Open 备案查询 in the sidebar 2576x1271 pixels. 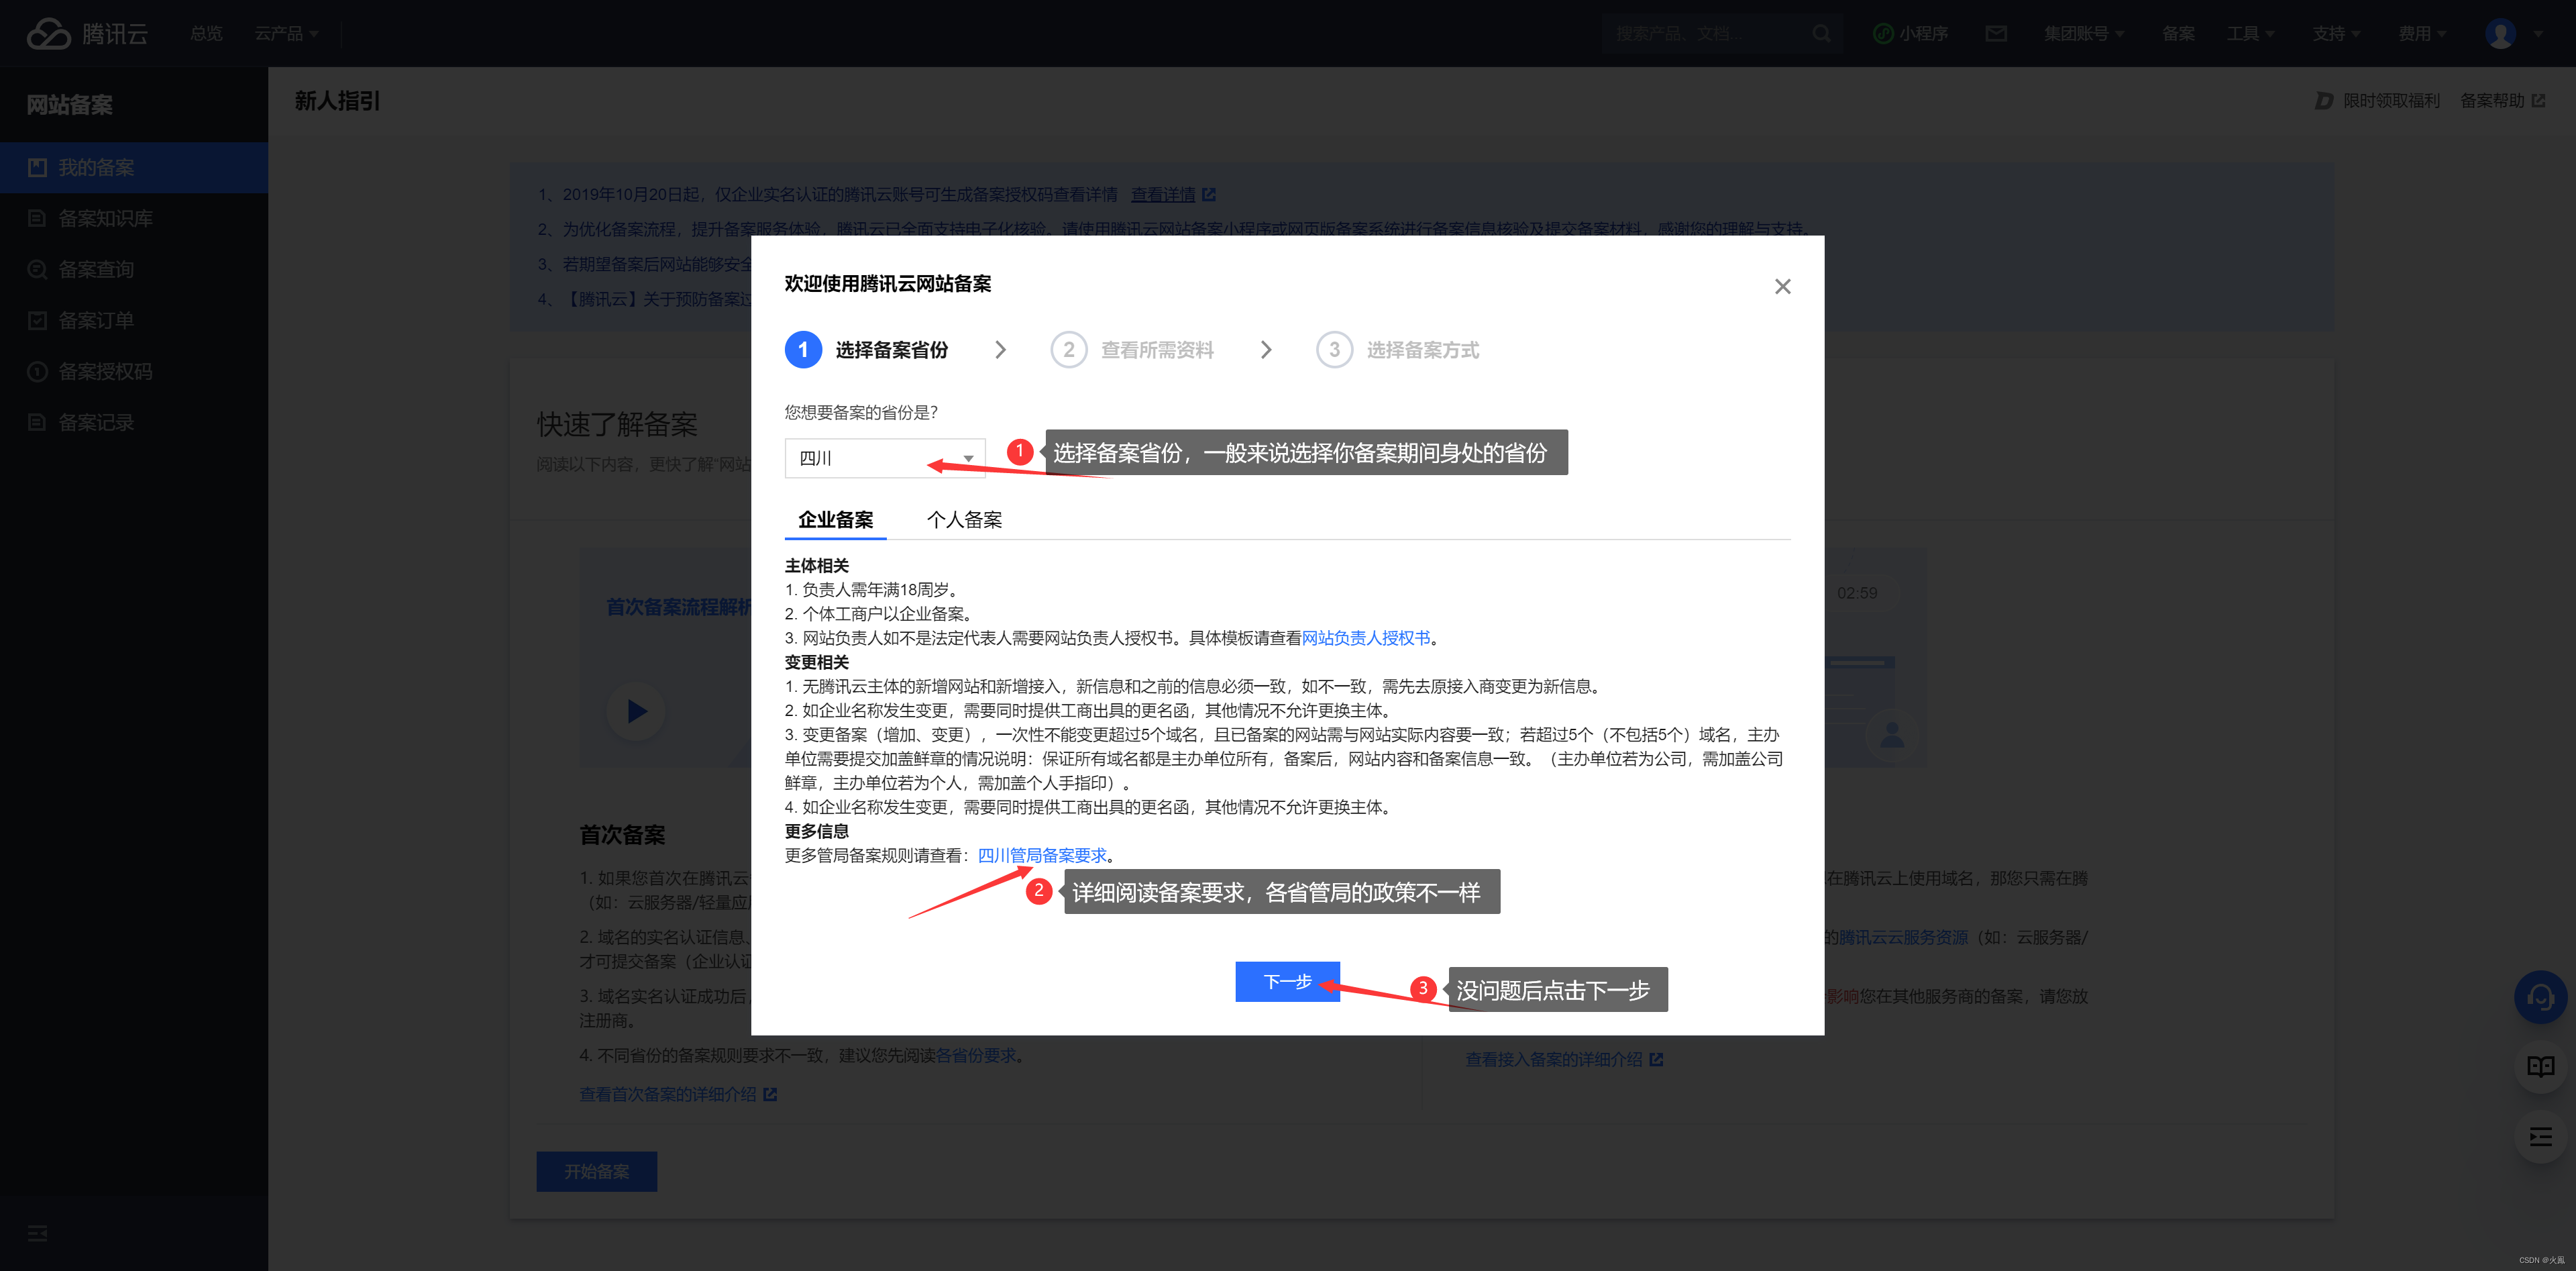(x=134, y=269)
